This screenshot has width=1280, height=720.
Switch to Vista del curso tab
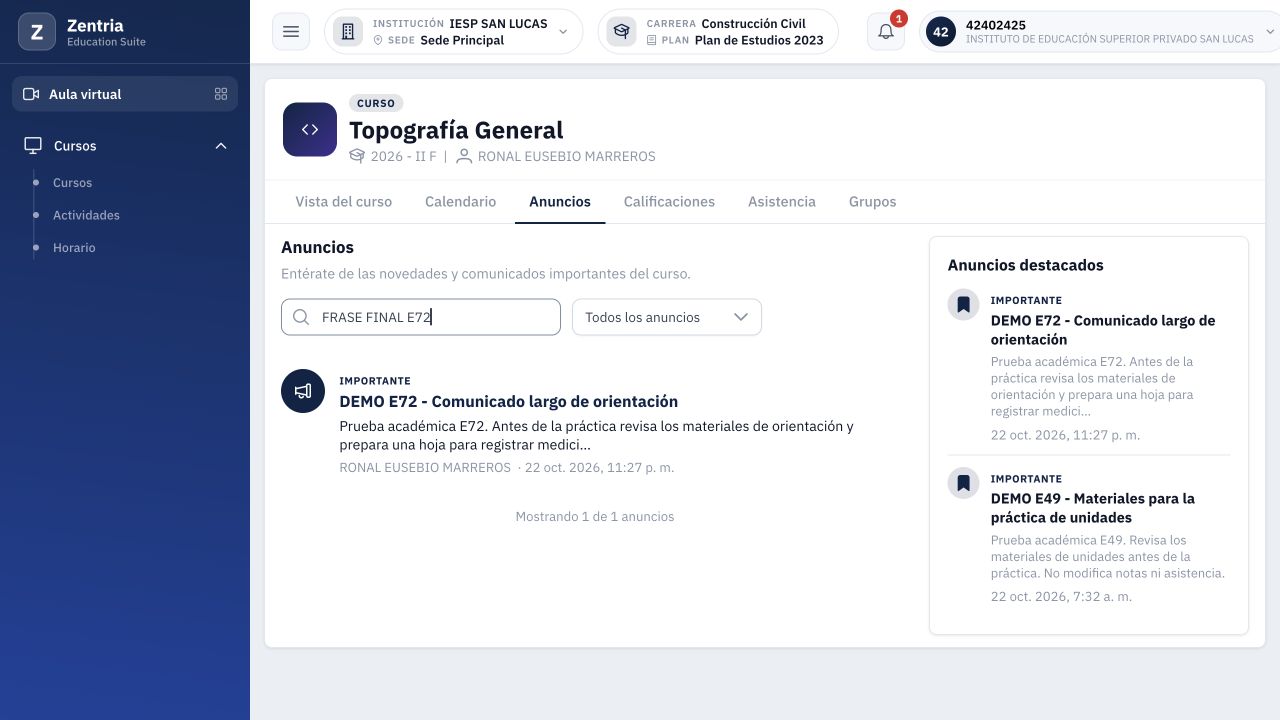click(344, 202)
